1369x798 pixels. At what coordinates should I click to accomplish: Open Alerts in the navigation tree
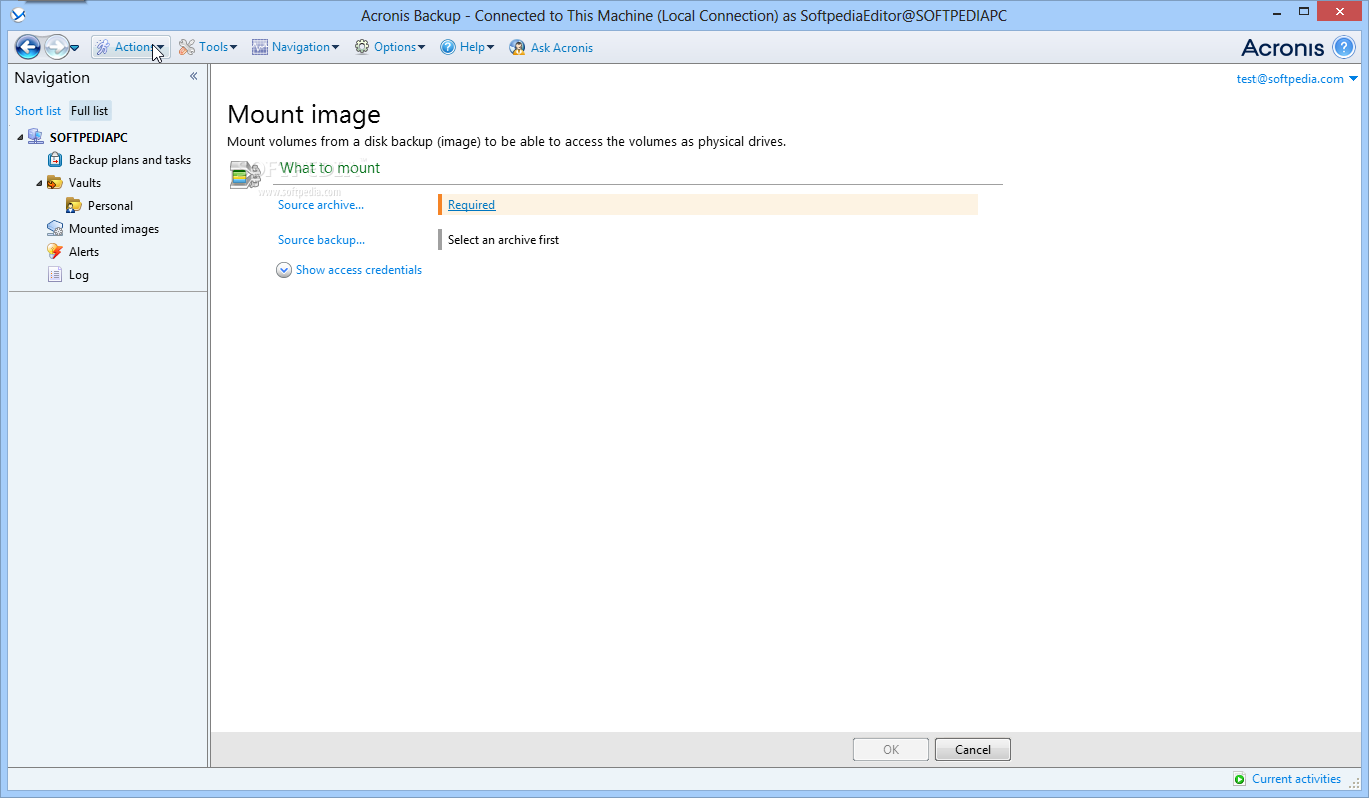tap(84, 252)
